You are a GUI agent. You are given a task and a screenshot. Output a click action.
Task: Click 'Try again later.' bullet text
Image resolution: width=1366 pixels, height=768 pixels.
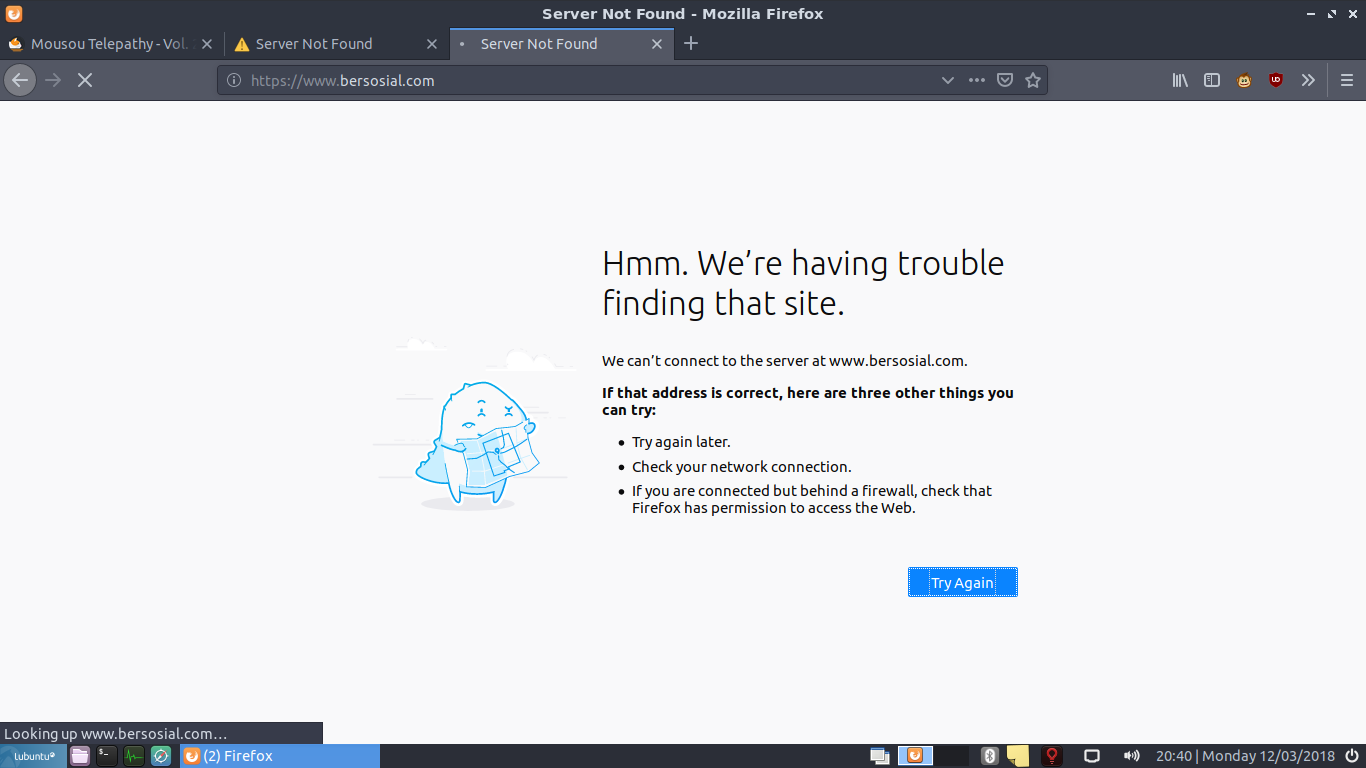(681, 442)
